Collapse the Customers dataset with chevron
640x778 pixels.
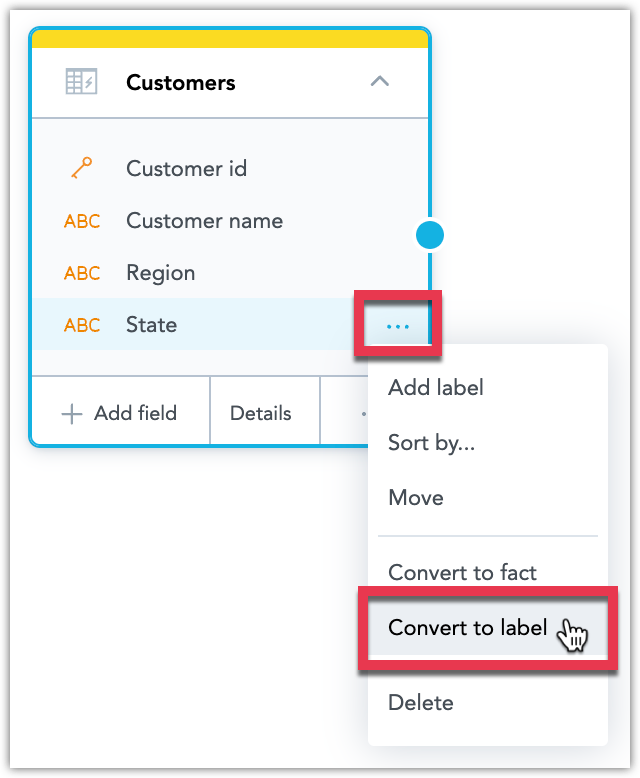(380, 81)
